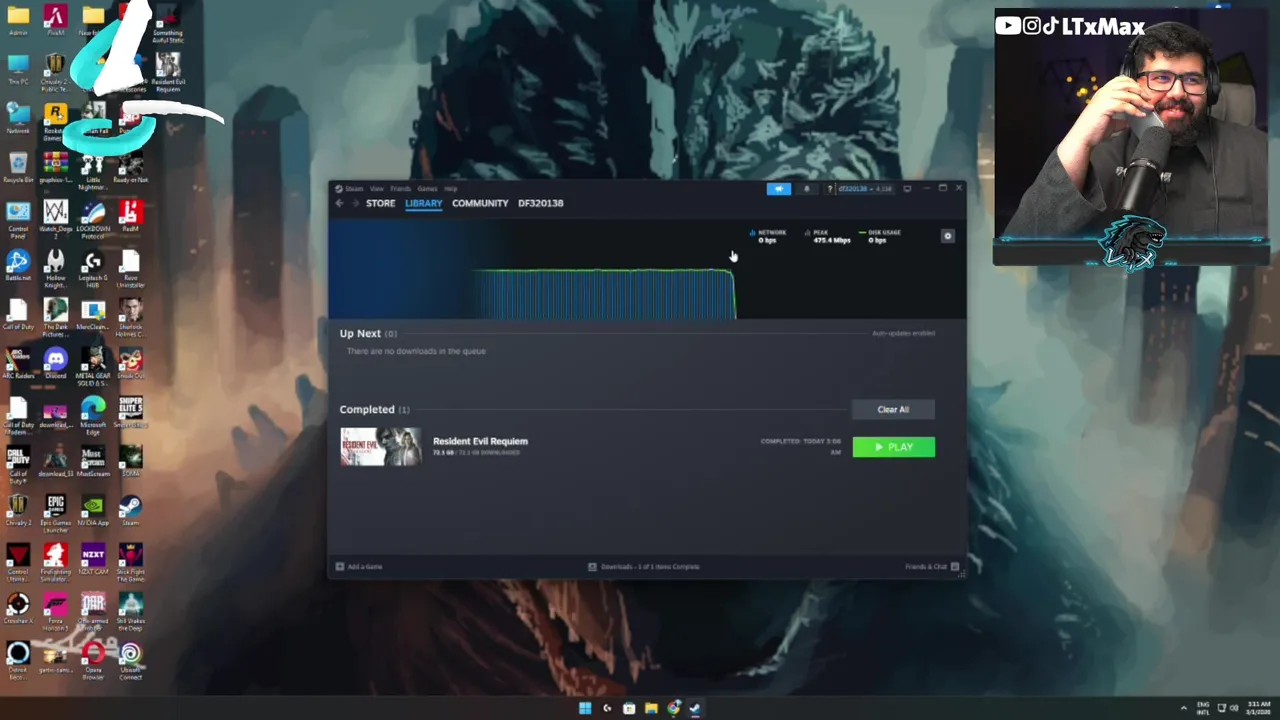
Task: Open Steam notifications bell
Action: point(807,188)
